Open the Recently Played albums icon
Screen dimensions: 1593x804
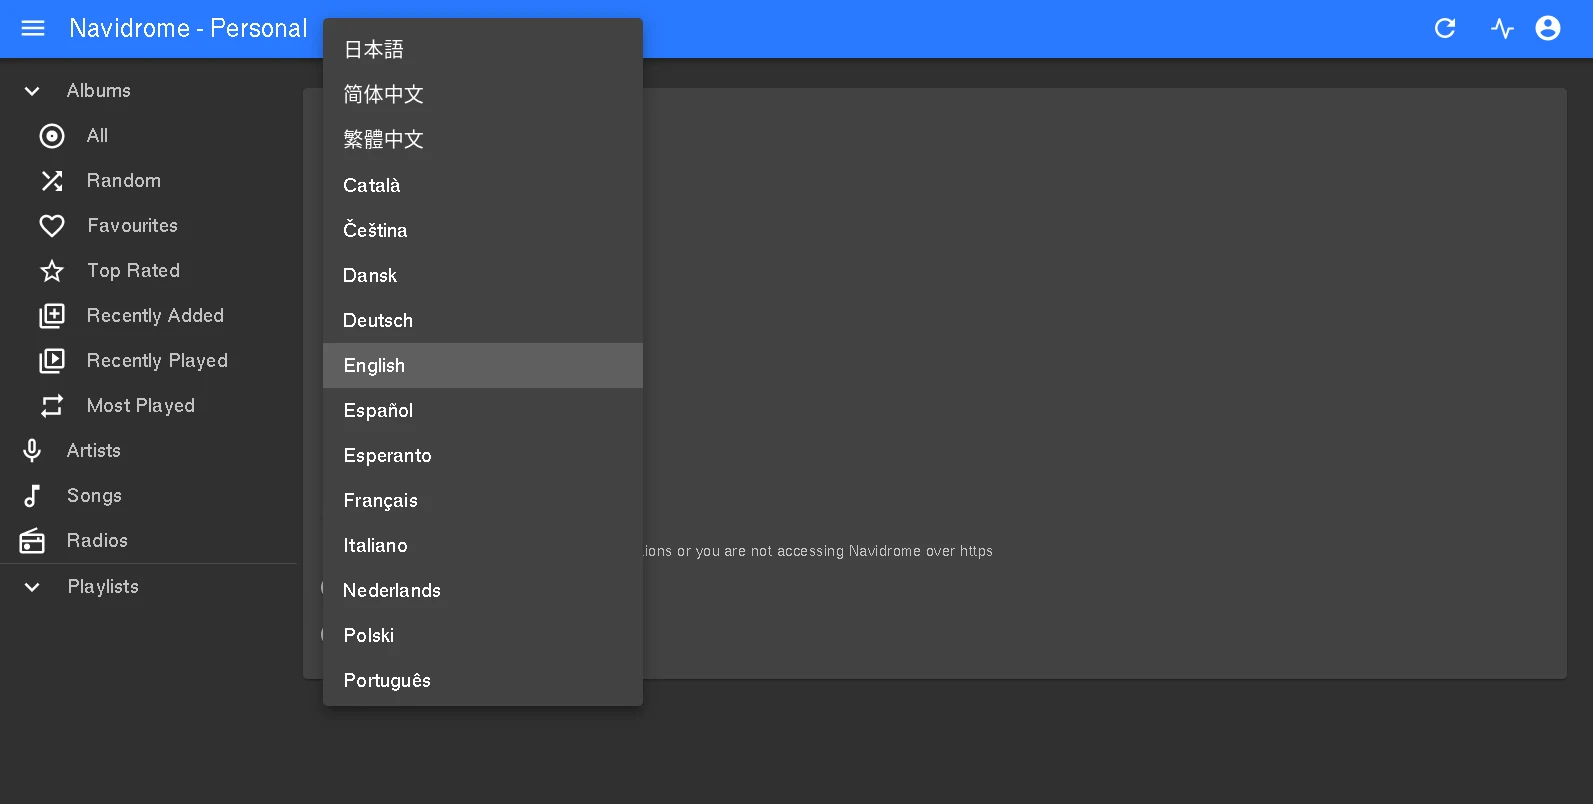pyautogui.click(x=52, y=361)
